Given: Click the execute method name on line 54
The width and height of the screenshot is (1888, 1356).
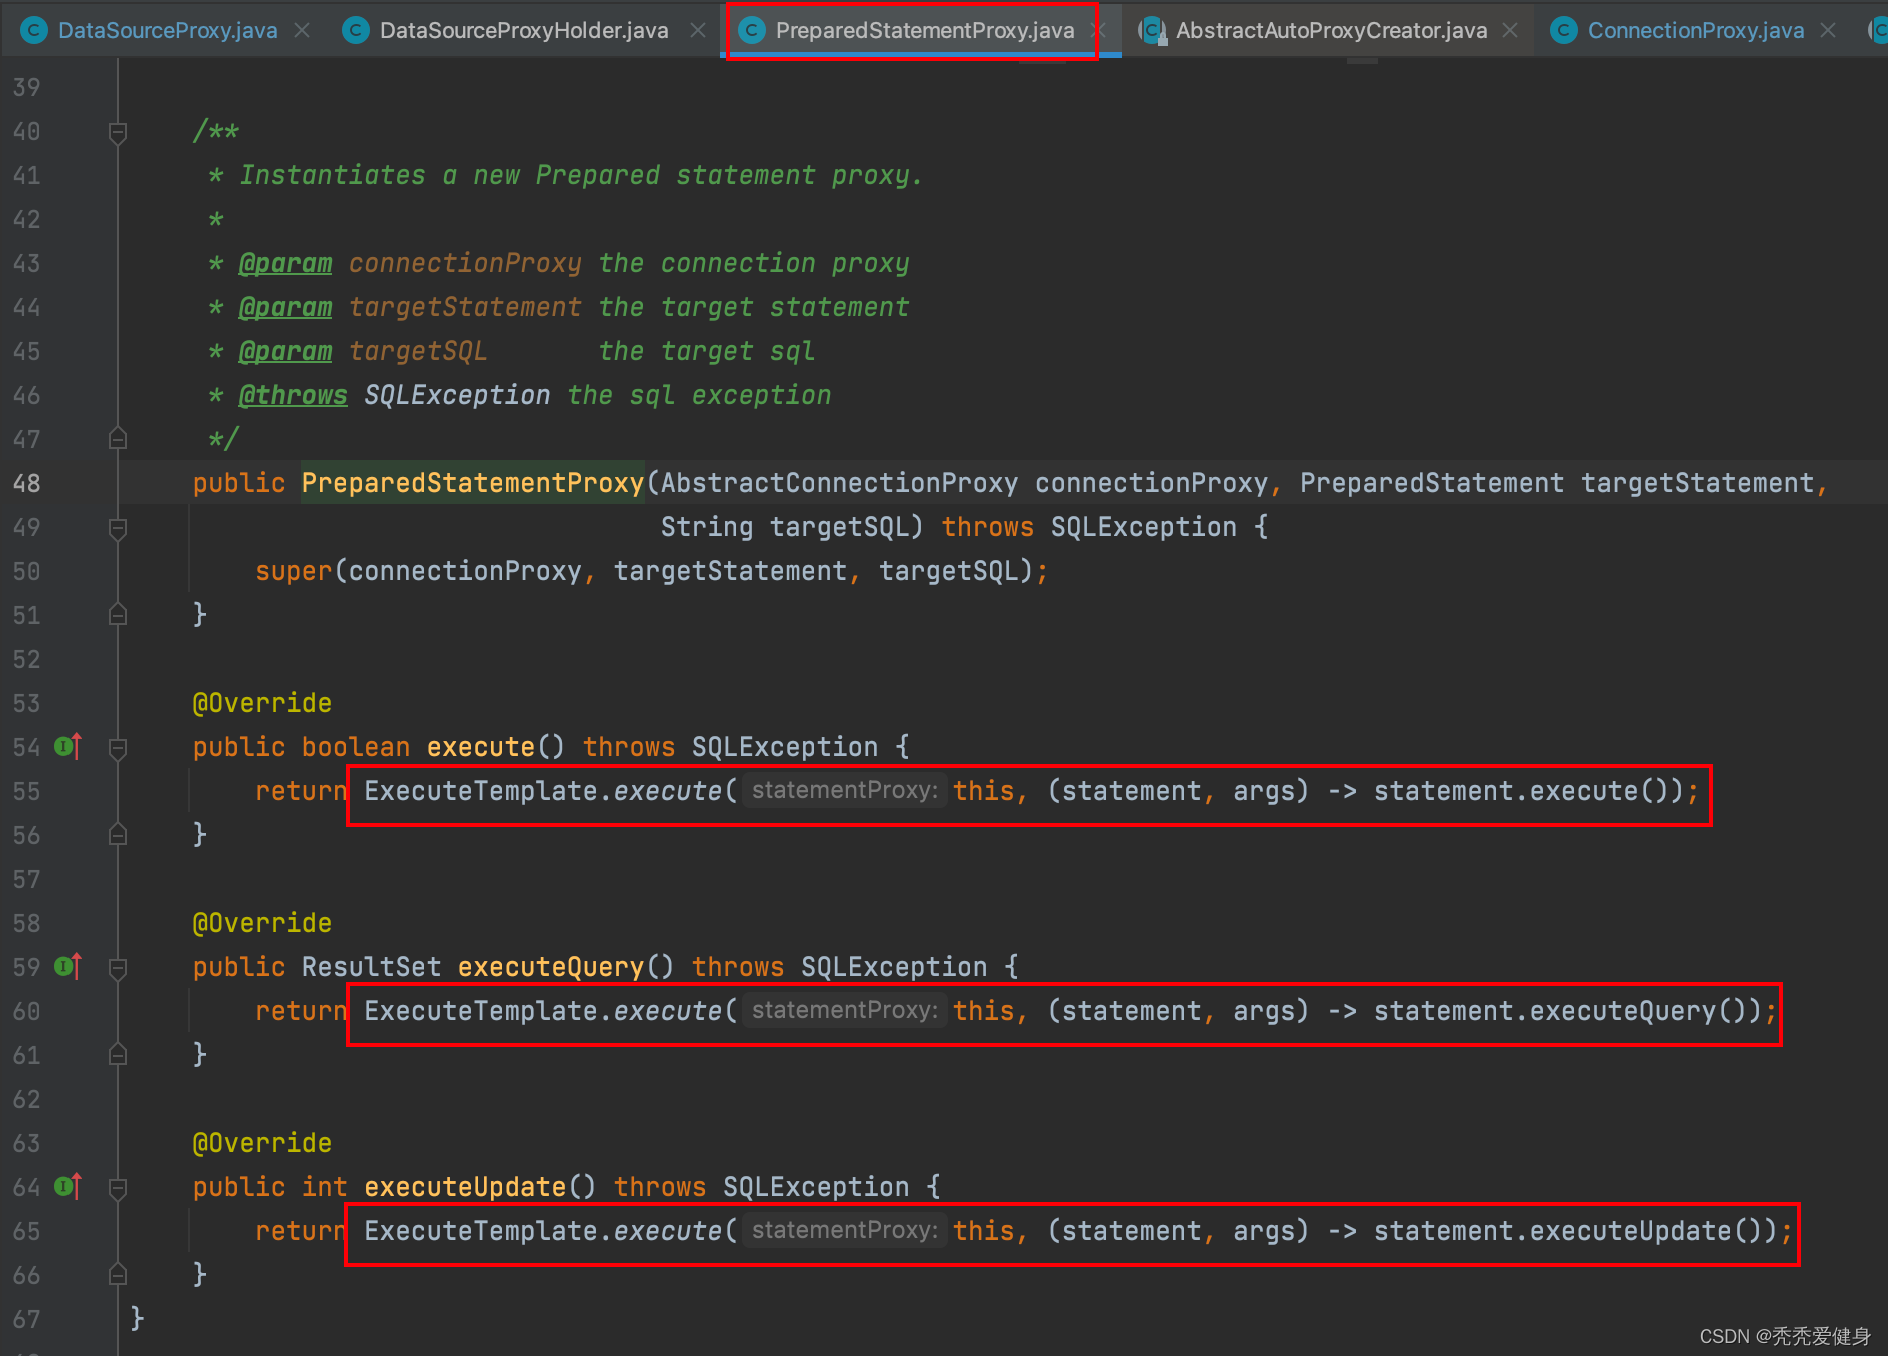Looking at the screenshot, I should click(481, 747).
